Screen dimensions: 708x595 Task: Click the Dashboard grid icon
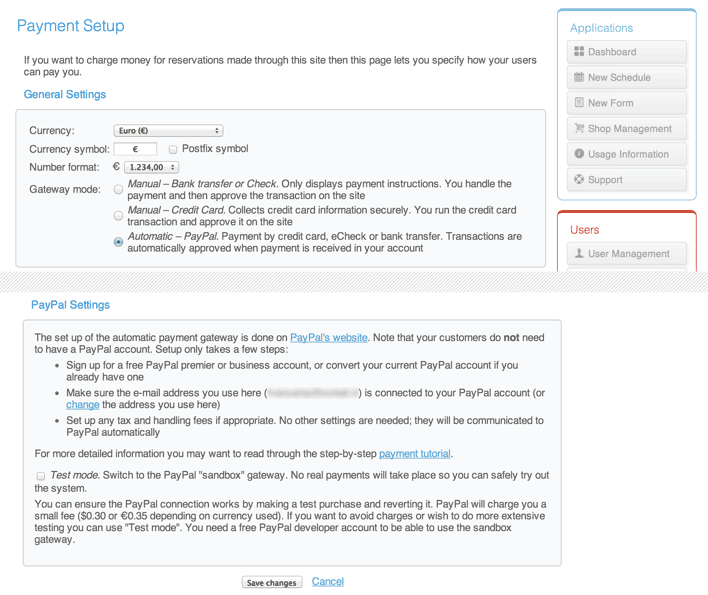coord(579,52)
